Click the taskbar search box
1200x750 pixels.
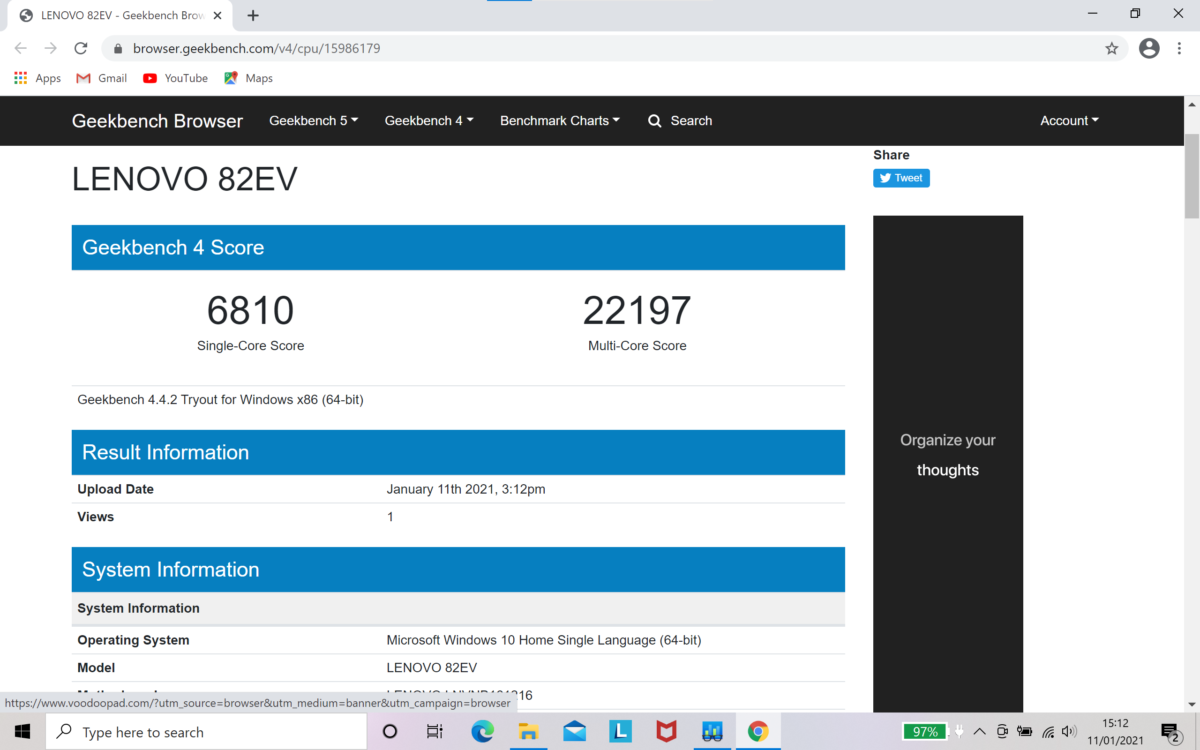tap(205, 732)
